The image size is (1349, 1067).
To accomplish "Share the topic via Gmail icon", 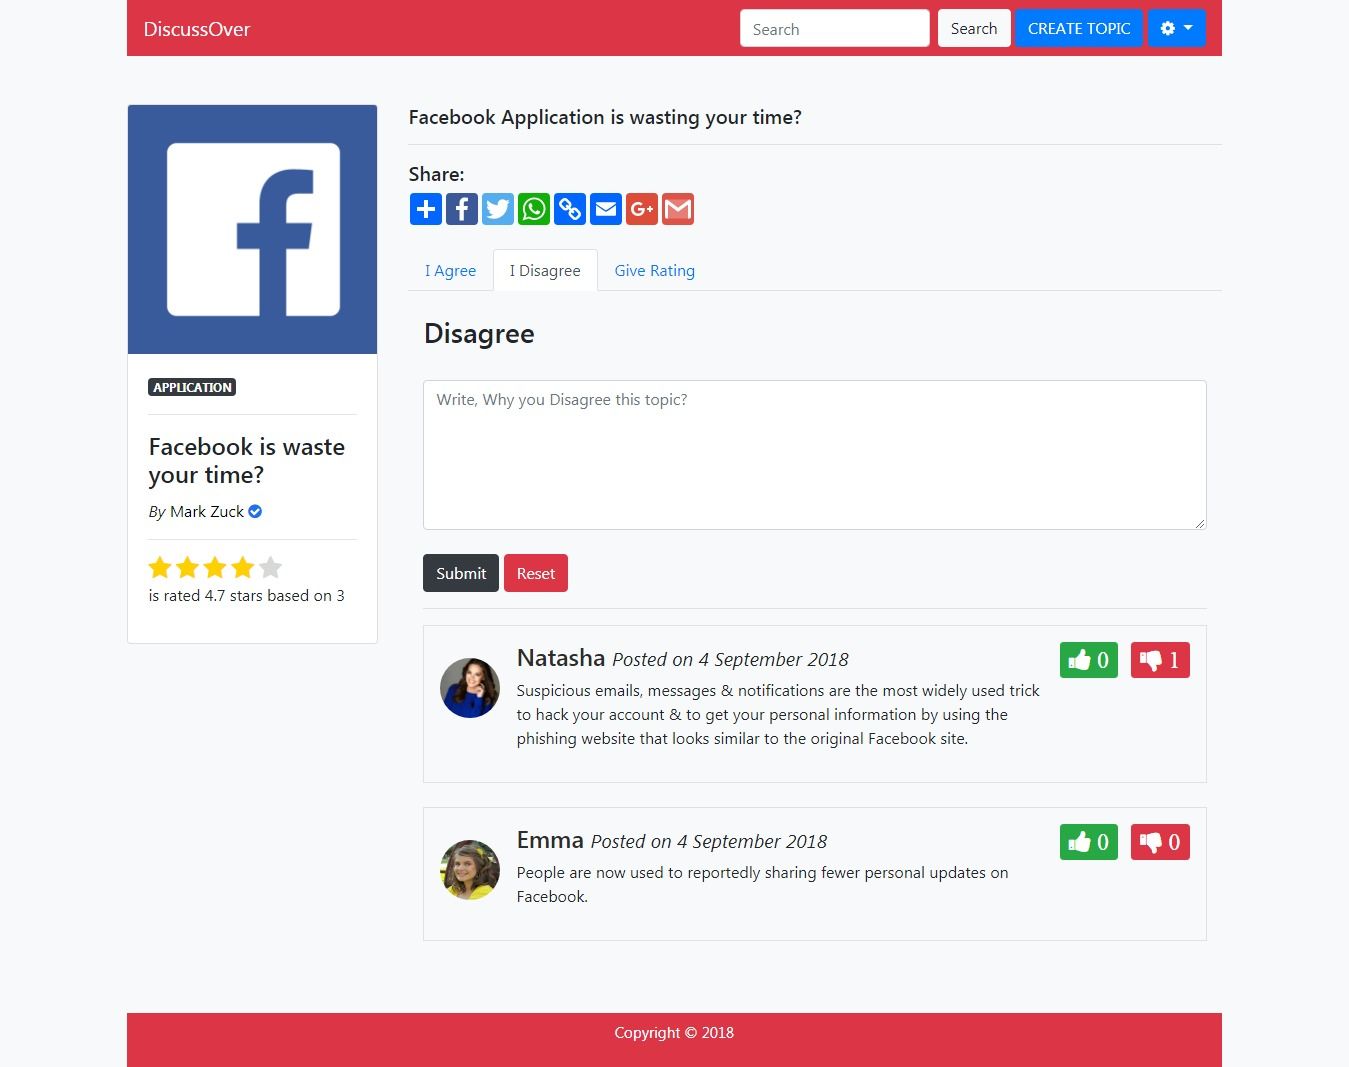I will [678, 209].
